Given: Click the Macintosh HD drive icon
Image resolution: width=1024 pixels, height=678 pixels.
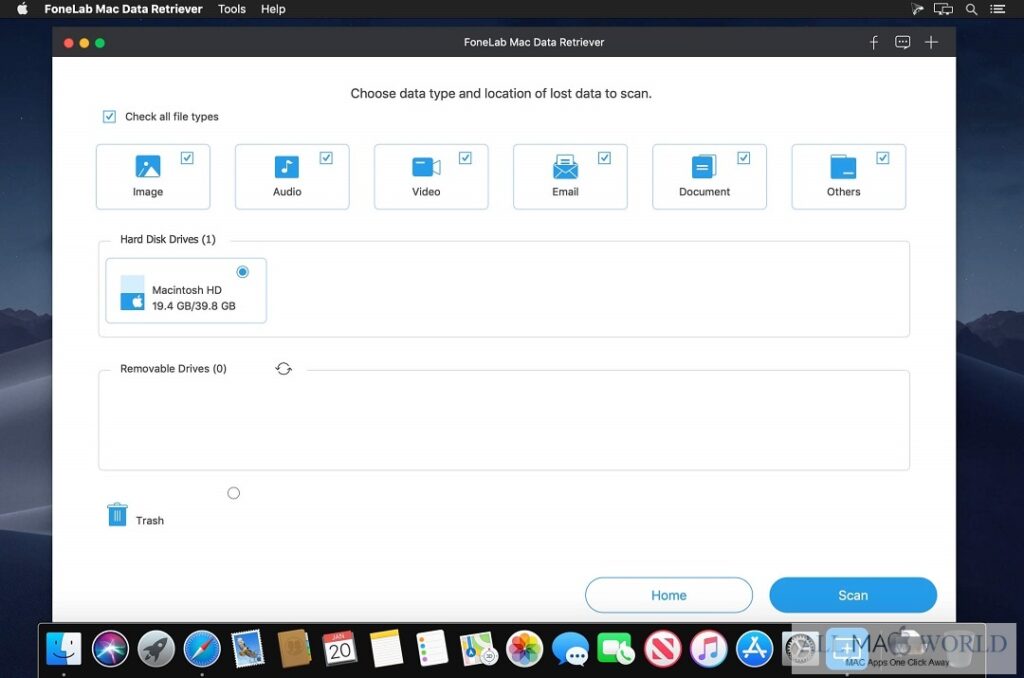Looking at the screenshot, I should click(x=133, y=293).
